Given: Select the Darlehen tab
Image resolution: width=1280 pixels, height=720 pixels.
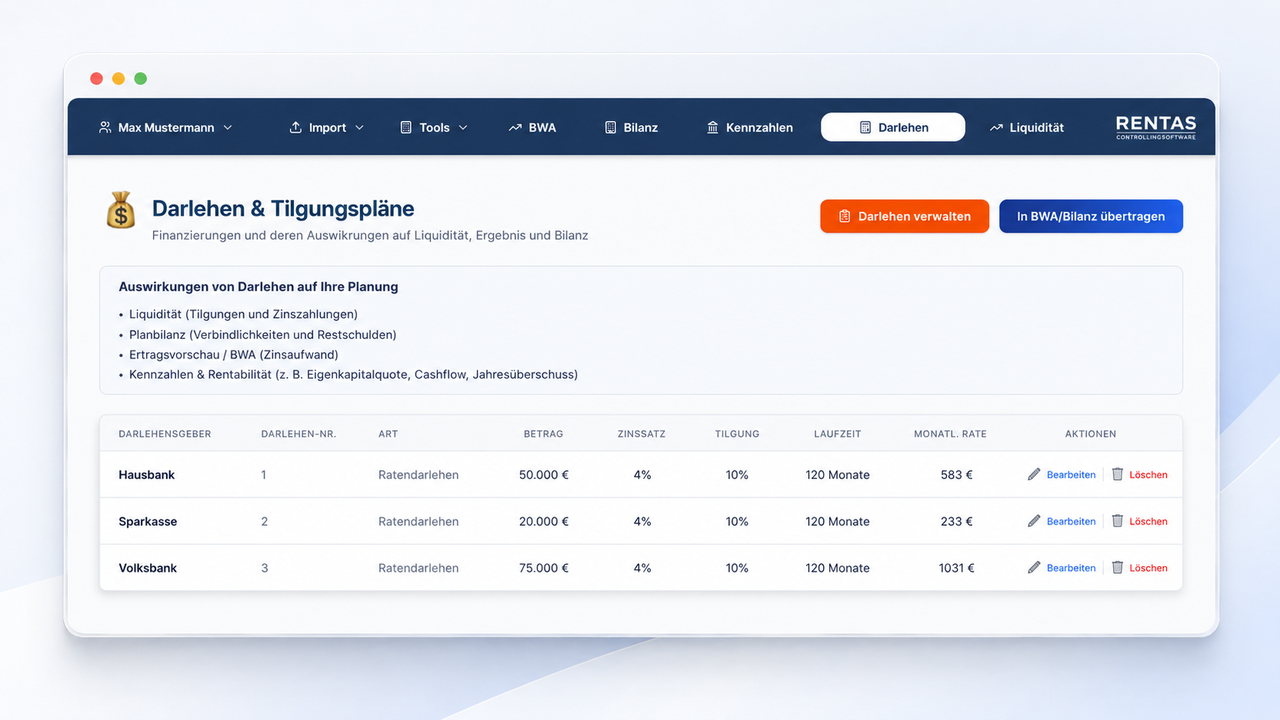Looking at the screenshot, I should click(893, 127).
